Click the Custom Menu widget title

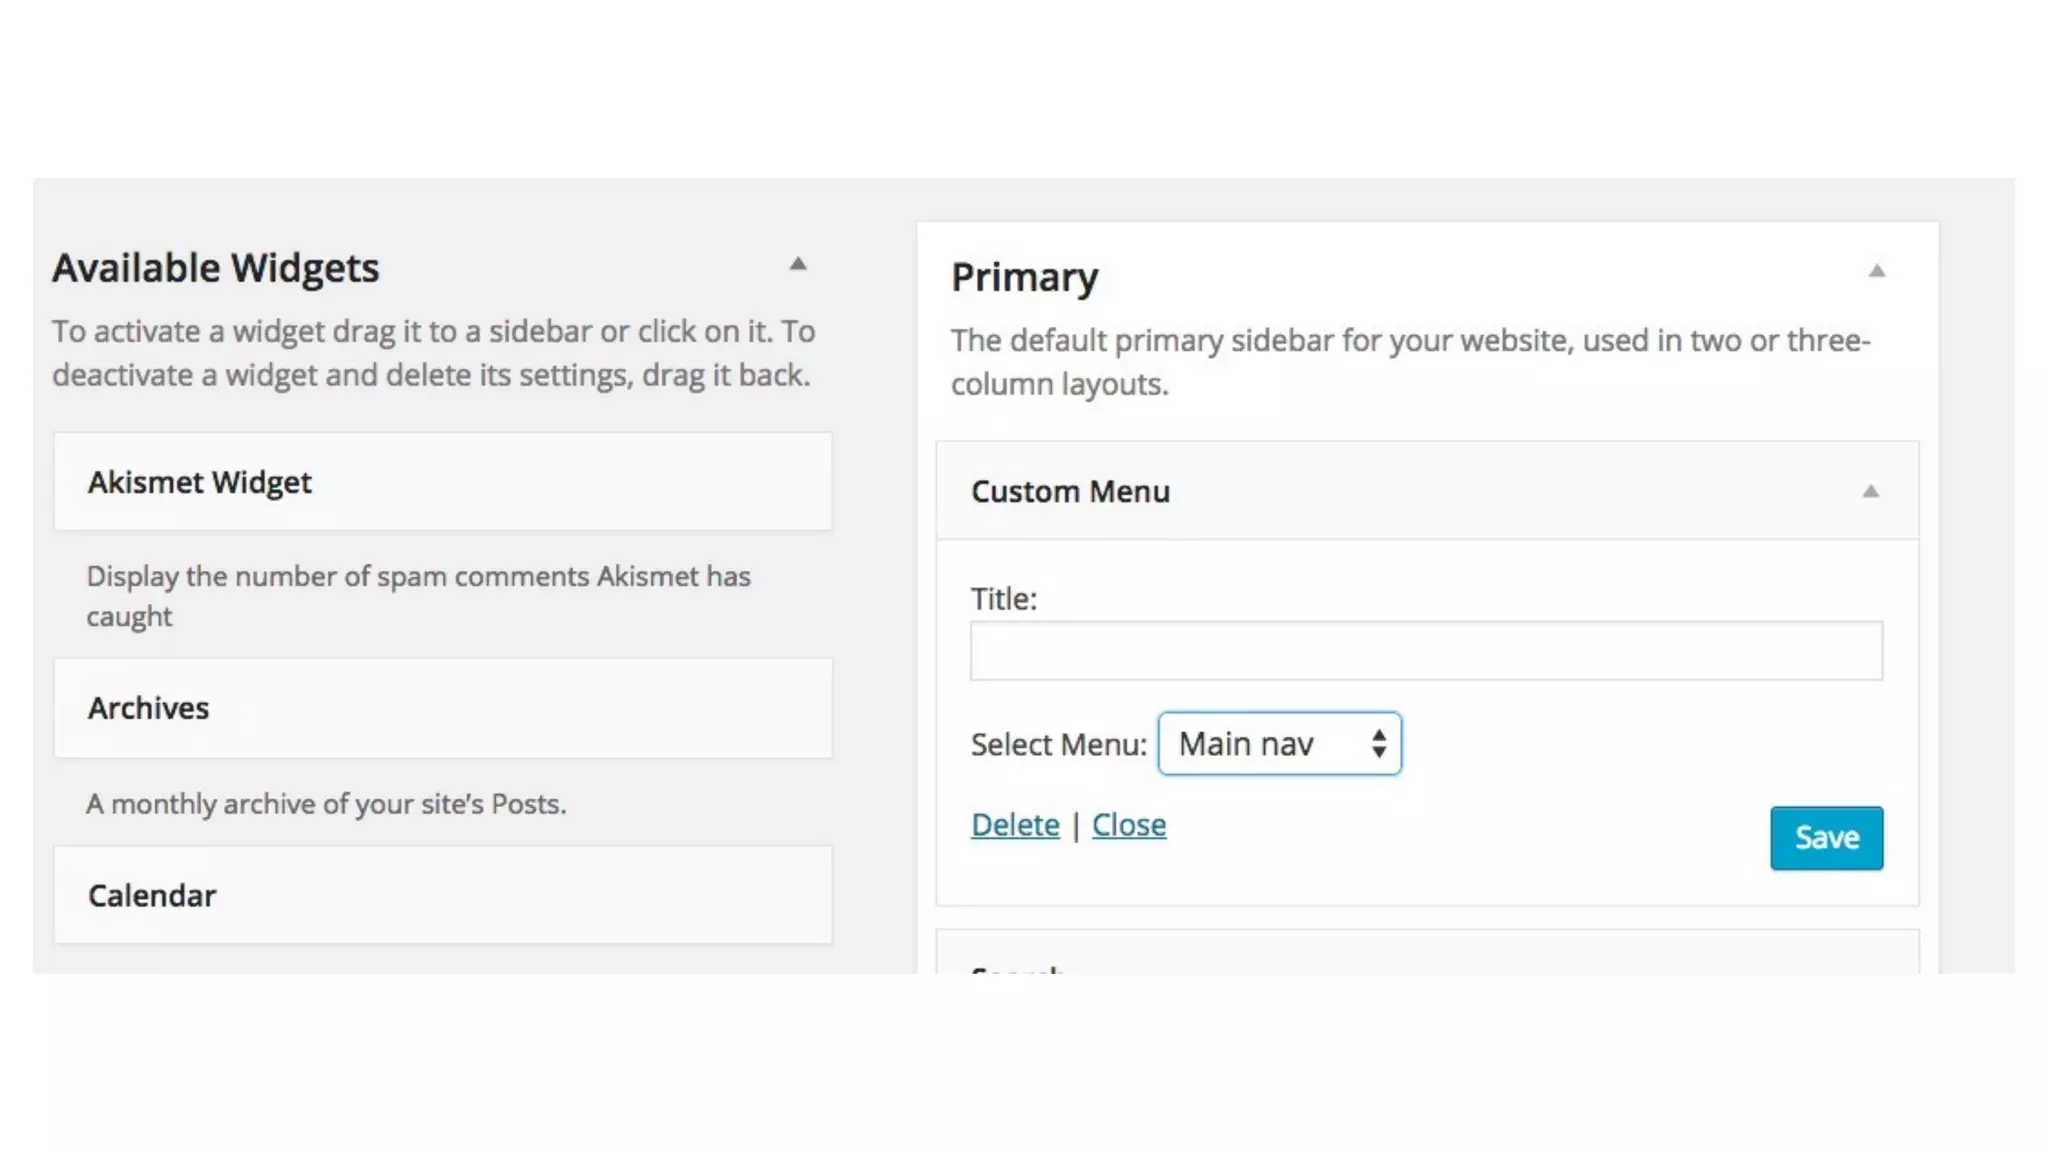tap(1070, 492)
